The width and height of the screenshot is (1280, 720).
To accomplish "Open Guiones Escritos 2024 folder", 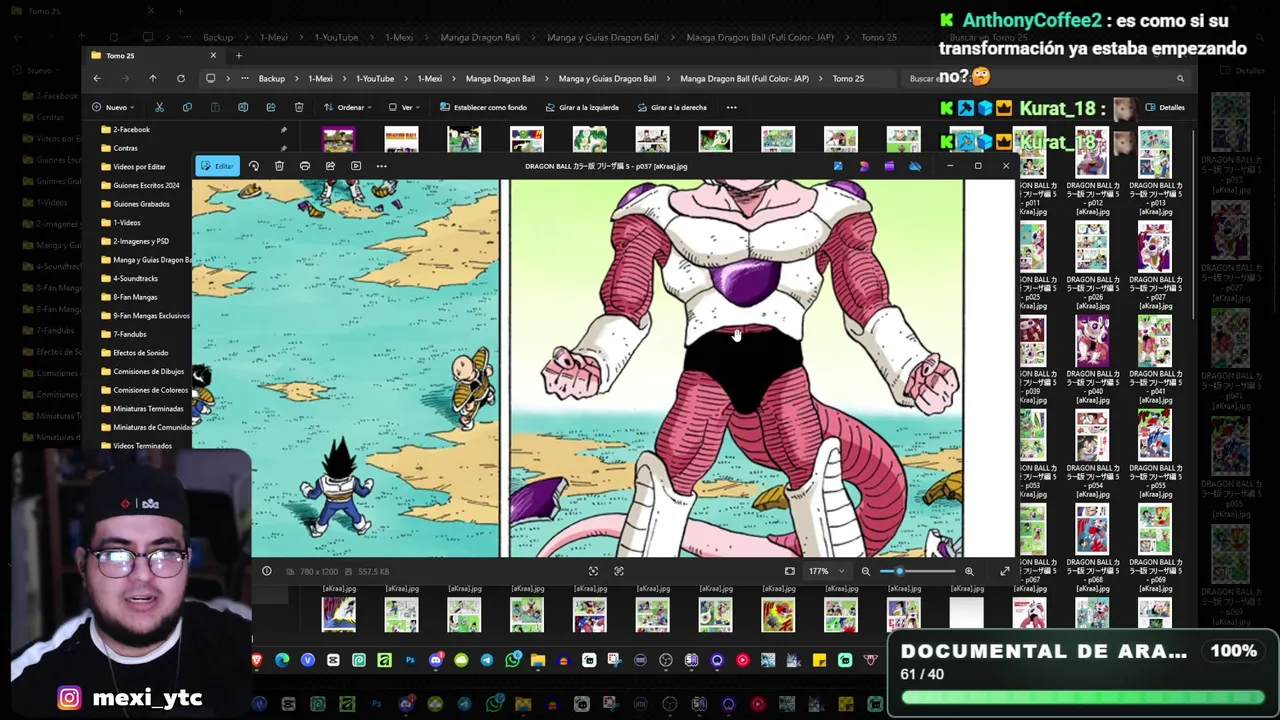I will [x=146, y=185].
